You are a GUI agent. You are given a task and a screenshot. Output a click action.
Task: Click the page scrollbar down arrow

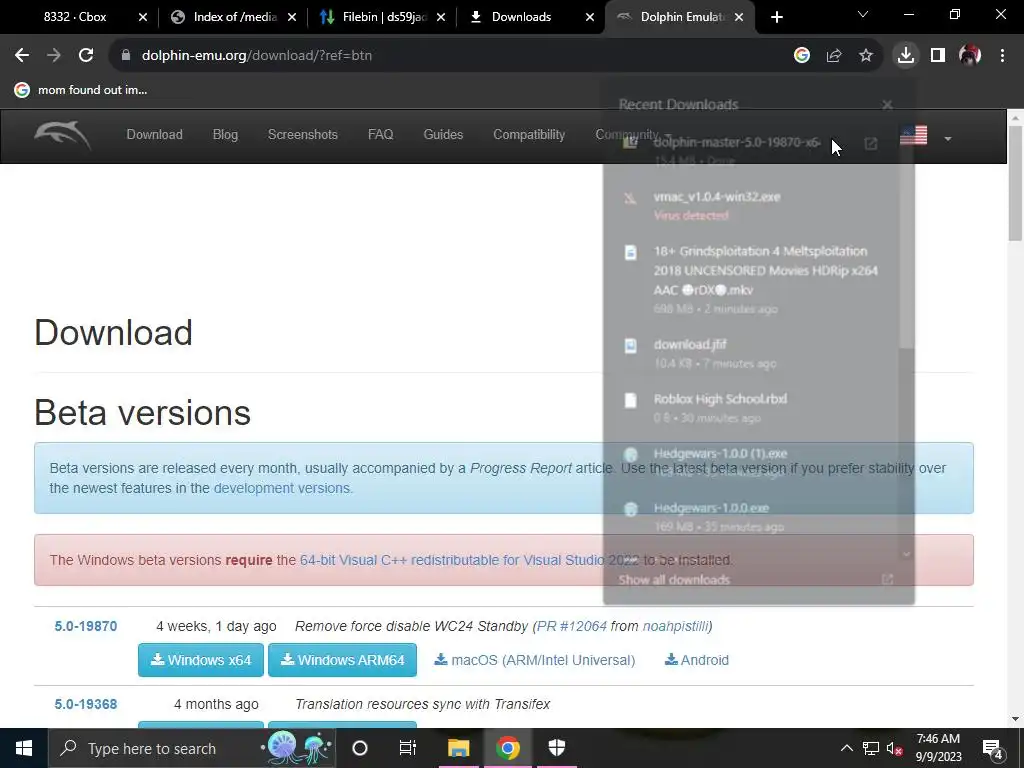pyautogui.click(x=1016, y=719)
